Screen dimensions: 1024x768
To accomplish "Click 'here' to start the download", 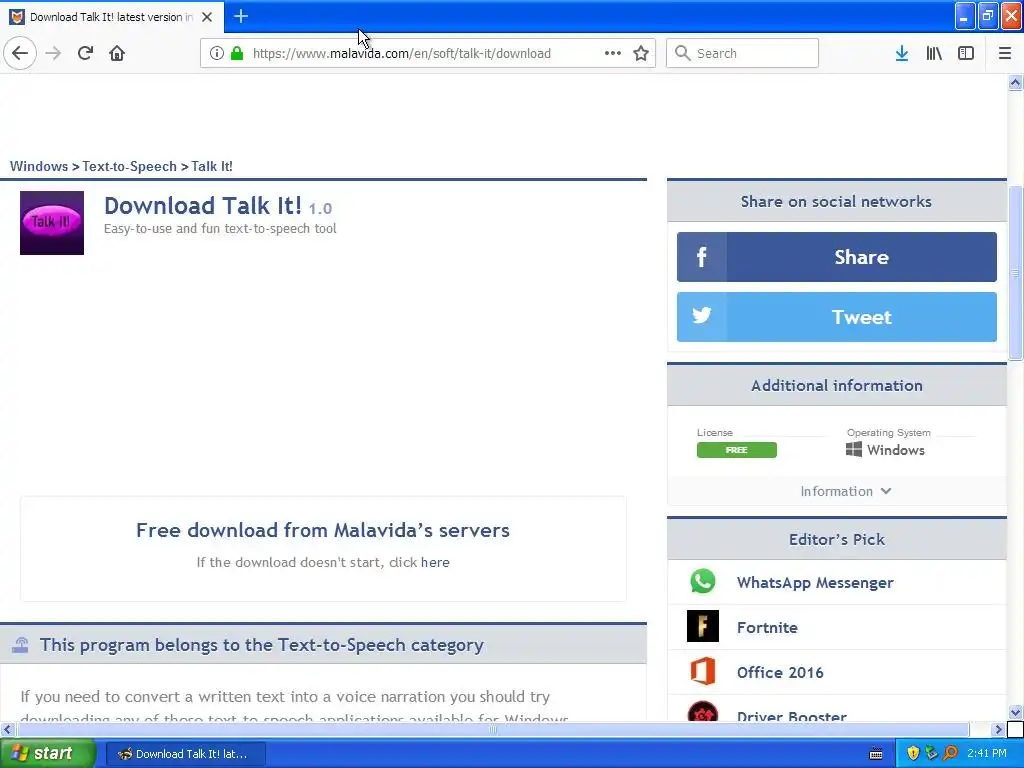I will tap(435, 562).
